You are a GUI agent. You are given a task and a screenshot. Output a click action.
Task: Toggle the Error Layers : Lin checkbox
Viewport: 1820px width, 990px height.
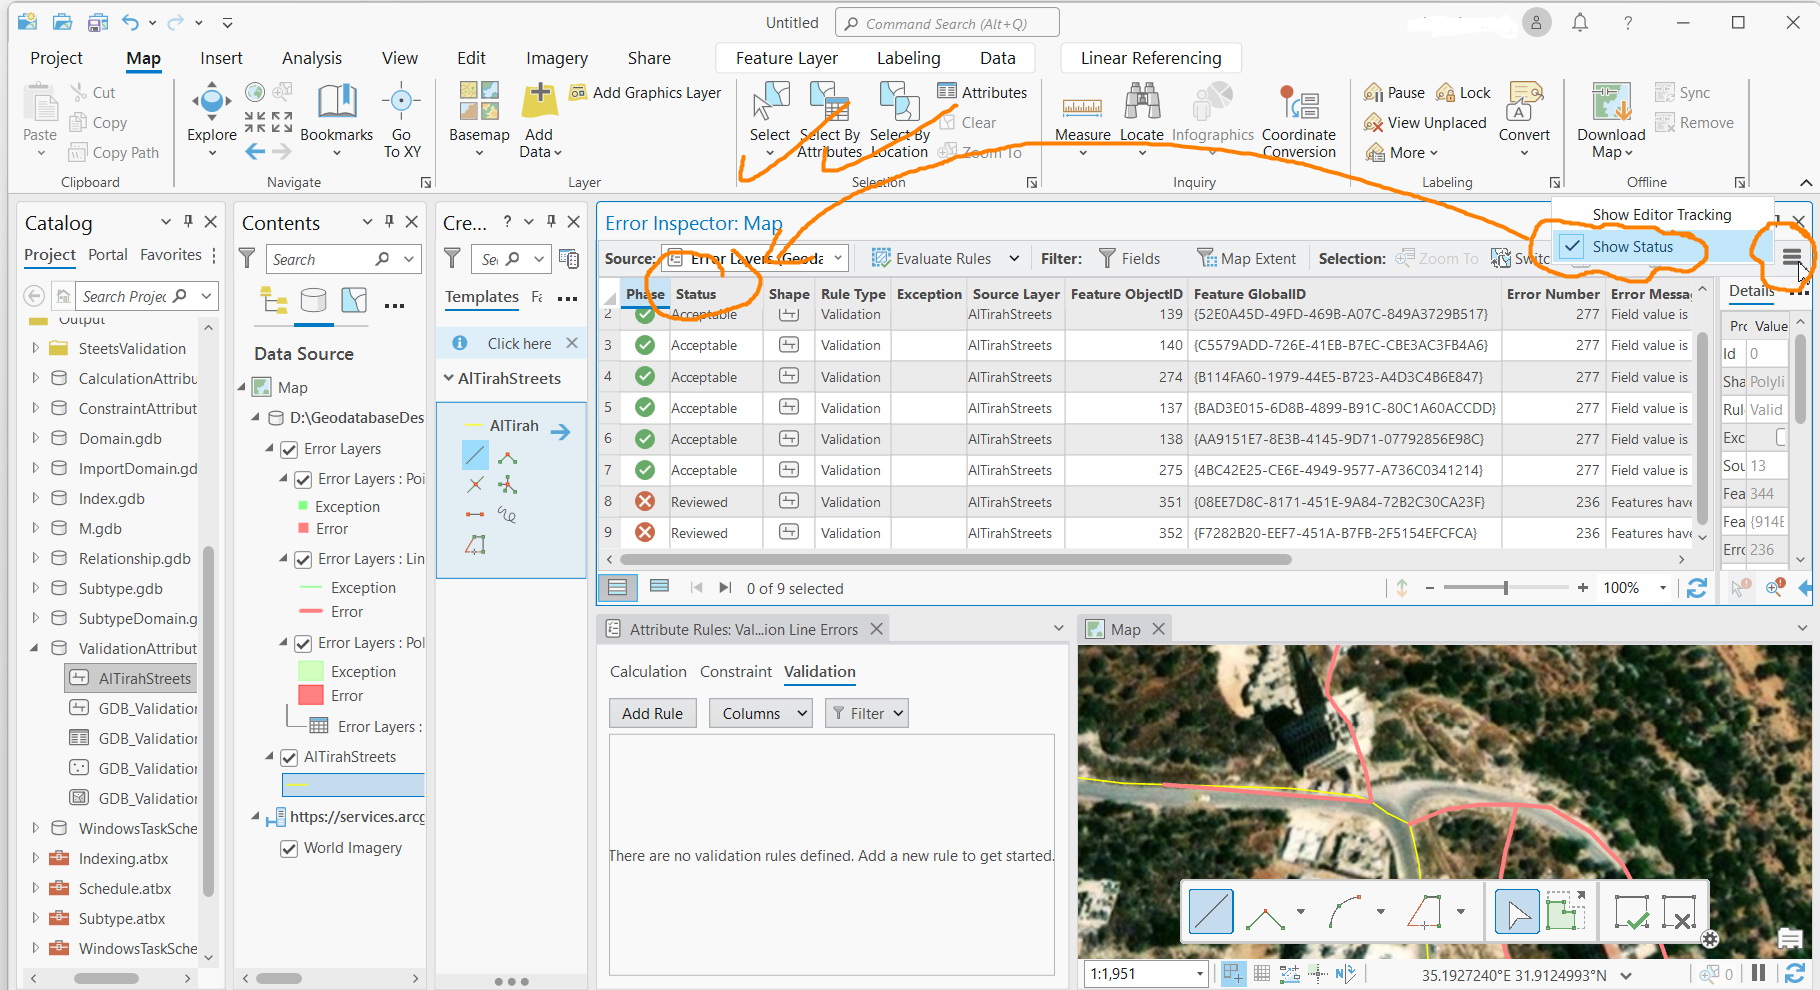click(303, 559)
